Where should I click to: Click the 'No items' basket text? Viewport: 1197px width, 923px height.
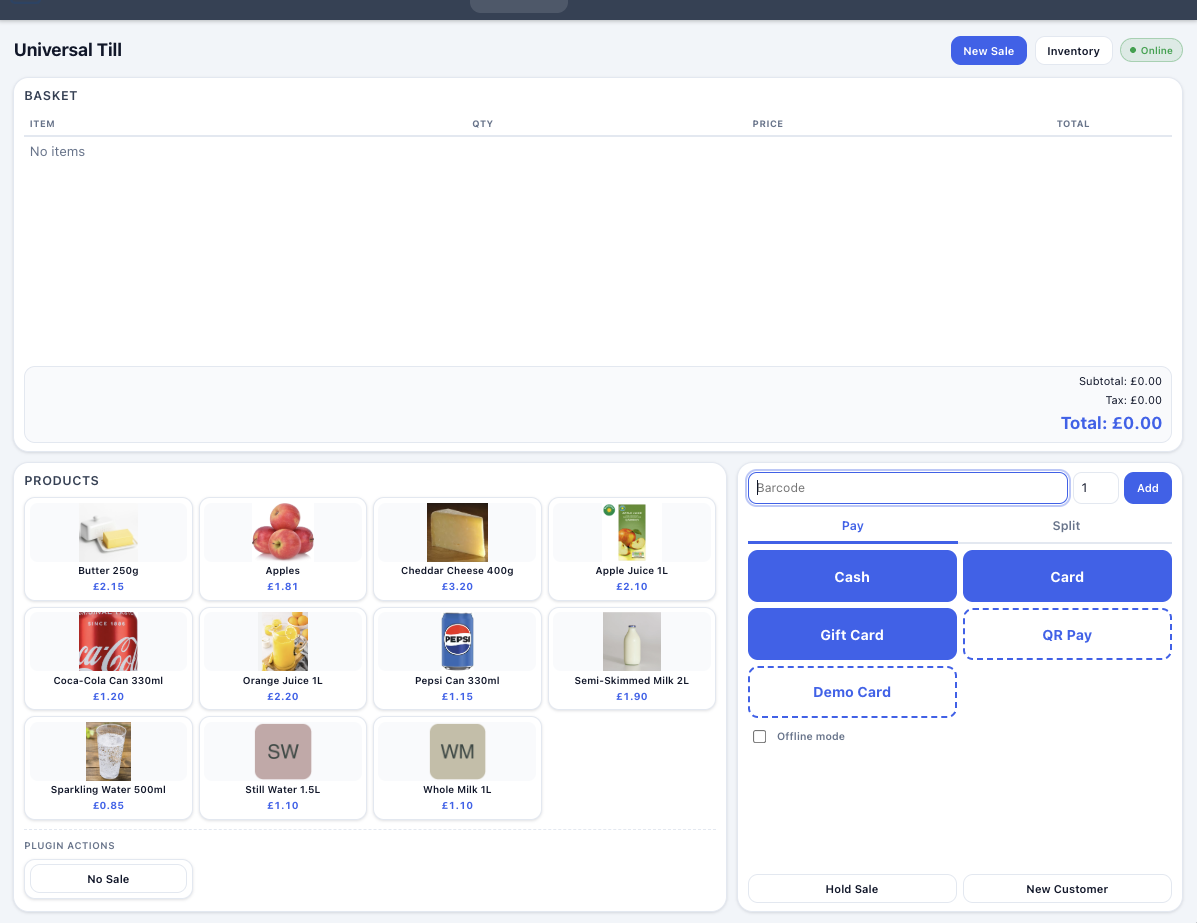tap(57, 151)
